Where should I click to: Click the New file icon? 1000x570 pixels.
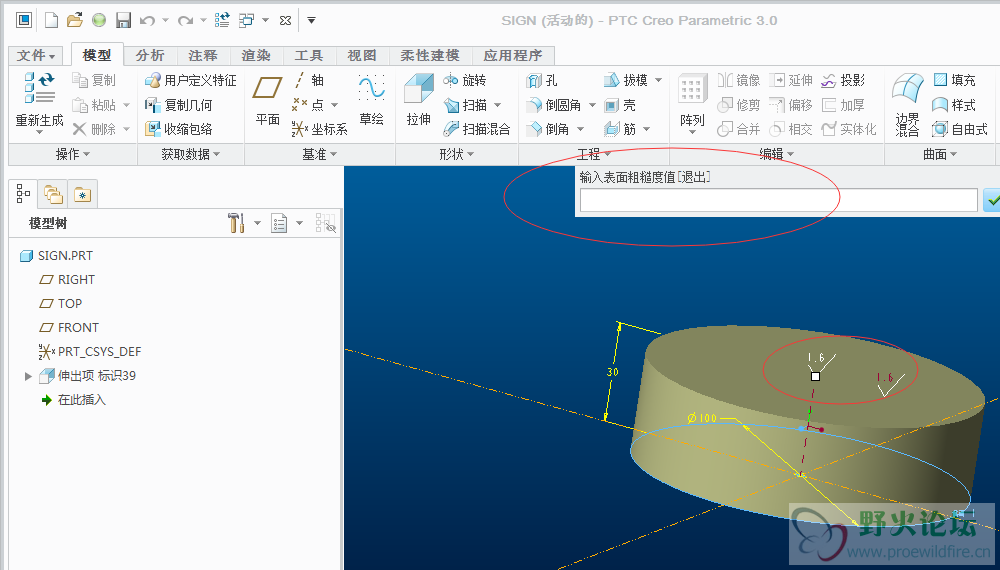point(51,20)
